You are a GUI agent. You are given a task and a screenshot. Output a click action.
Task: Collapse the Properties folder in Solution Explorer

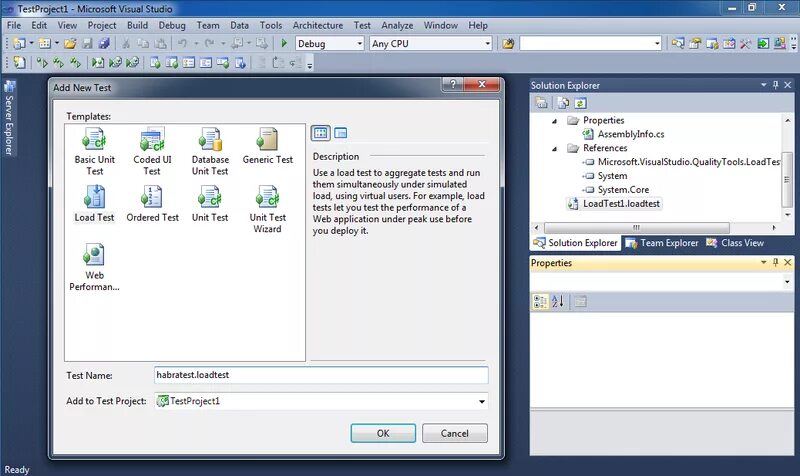[x=555, y=121]
